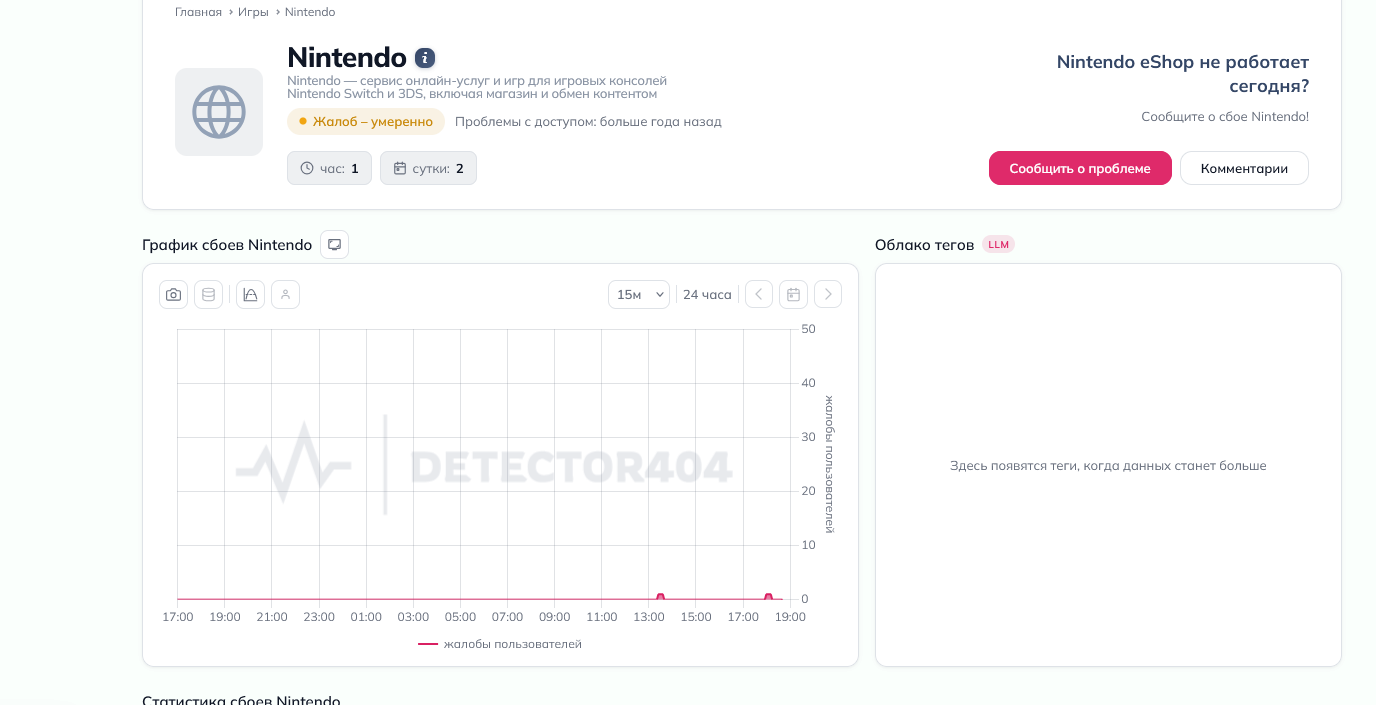The image size is (1376, 705).
Task: Click the Жалоб – умеренно status badge
Action: click(366, 122)
